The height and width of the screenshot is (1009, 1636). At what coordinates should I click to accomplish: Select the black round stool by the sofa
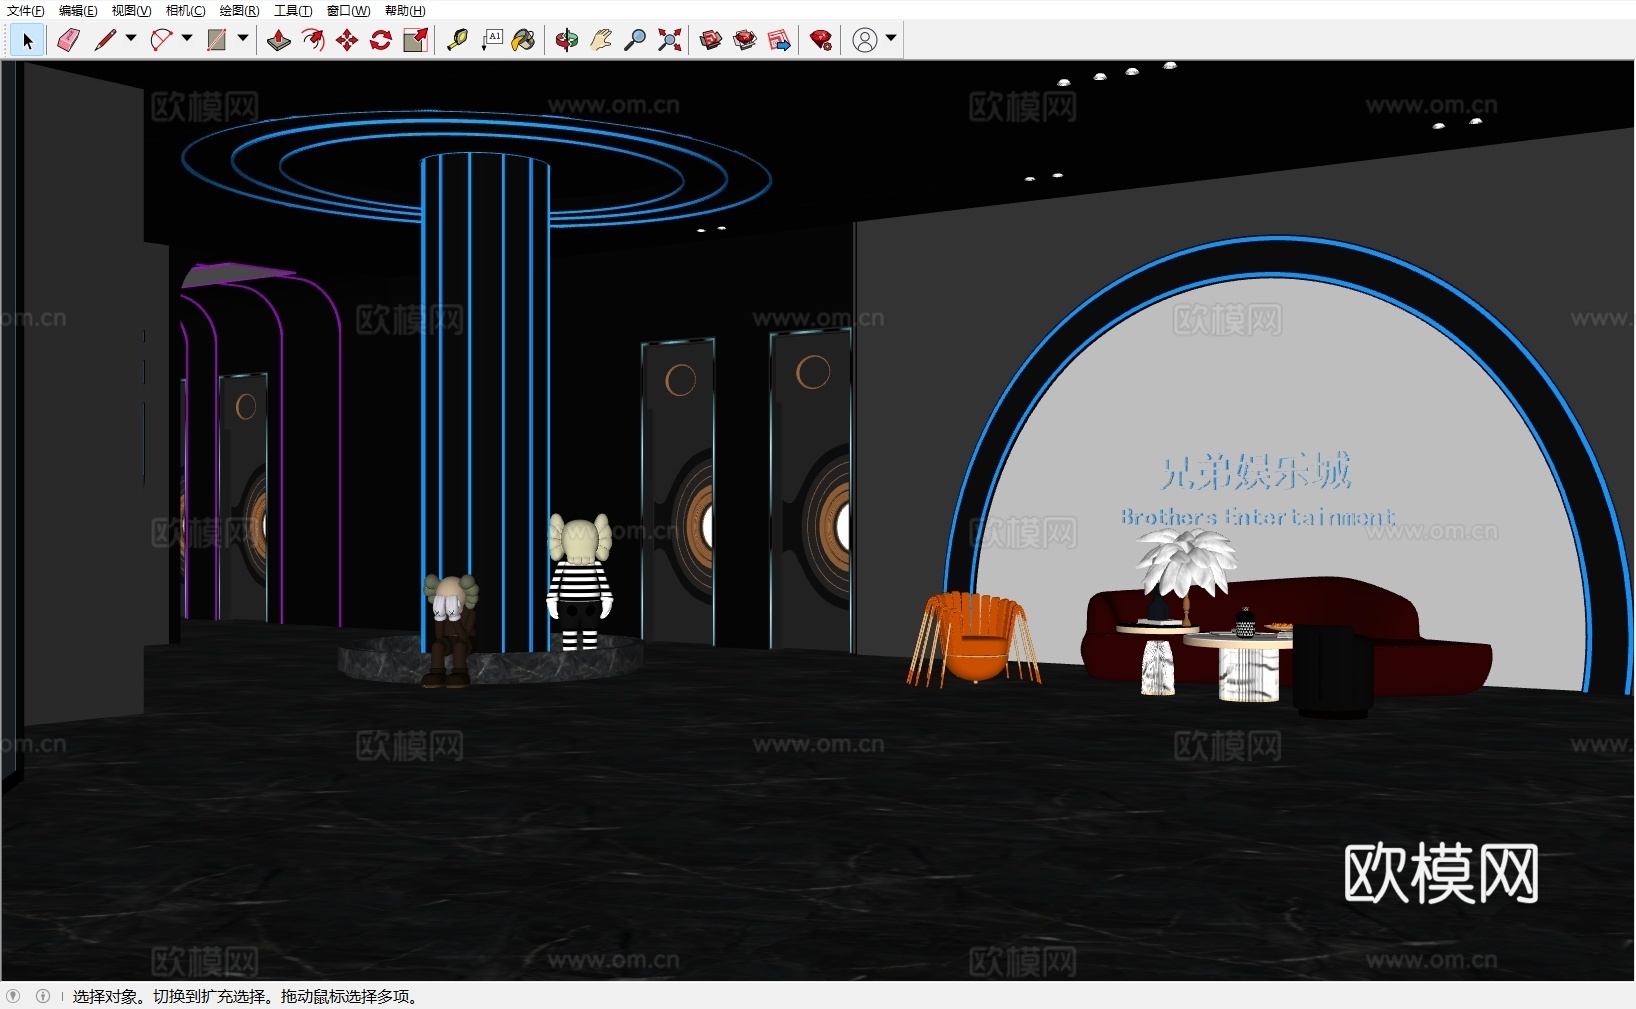1333,671
